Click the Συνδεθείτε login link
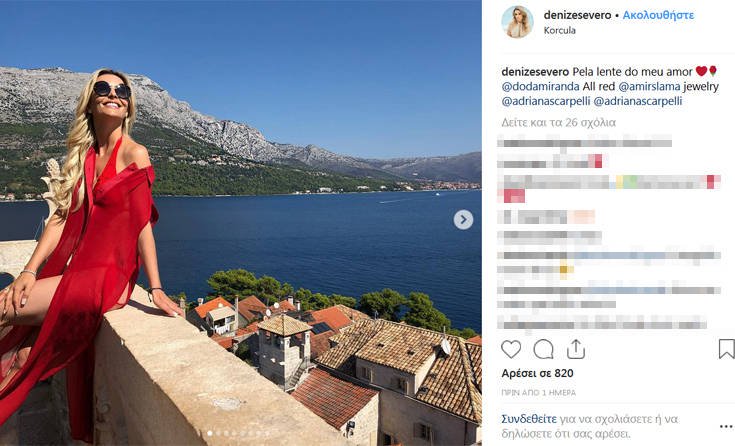 (529, 418)
